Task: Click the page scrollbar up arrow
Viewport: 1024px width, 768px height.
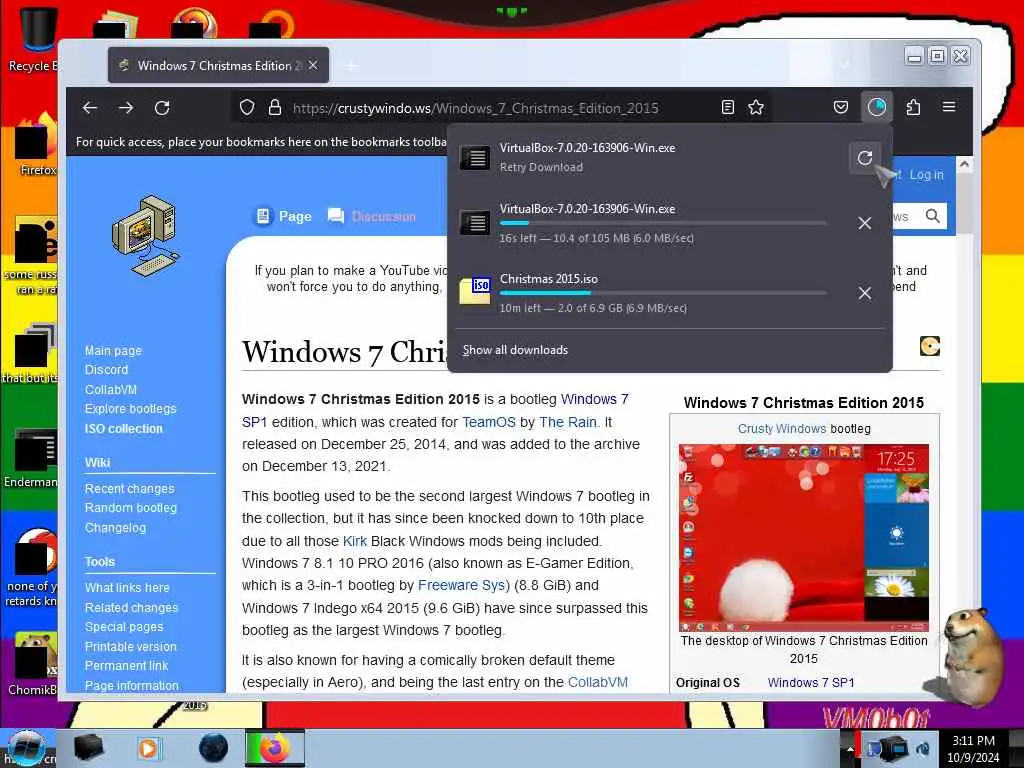Action: pos(964,165)
